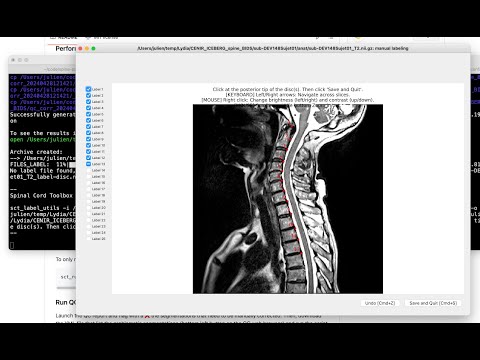480x360 pixels.
Task: Click the labeling window title bar
Action: point(273,48)
